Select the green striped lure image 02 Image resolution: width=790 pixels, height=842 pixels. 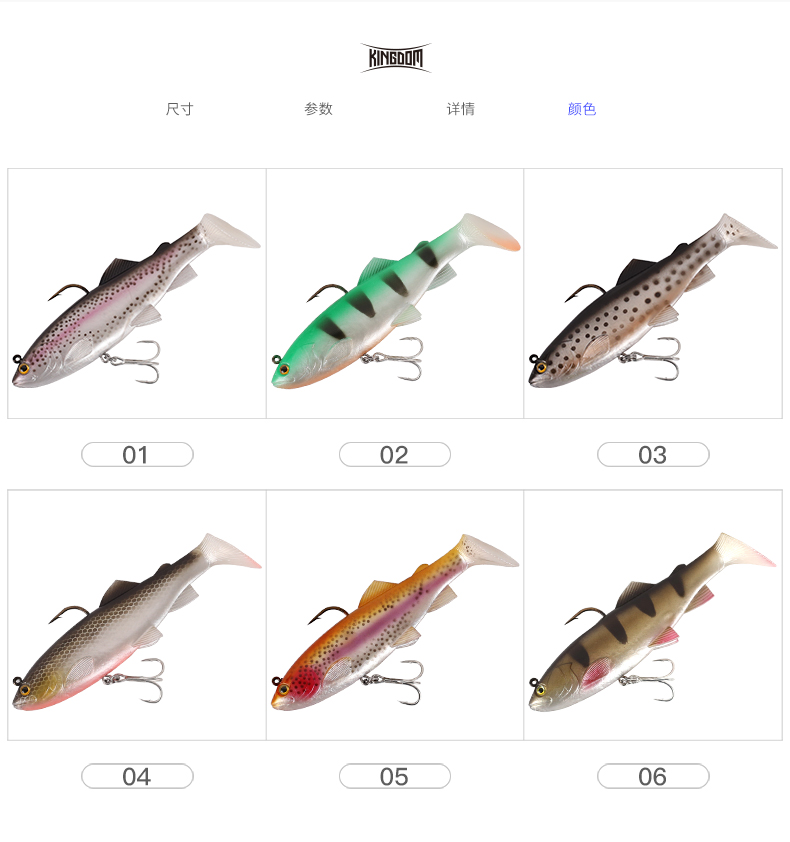[x=395, y=293]
